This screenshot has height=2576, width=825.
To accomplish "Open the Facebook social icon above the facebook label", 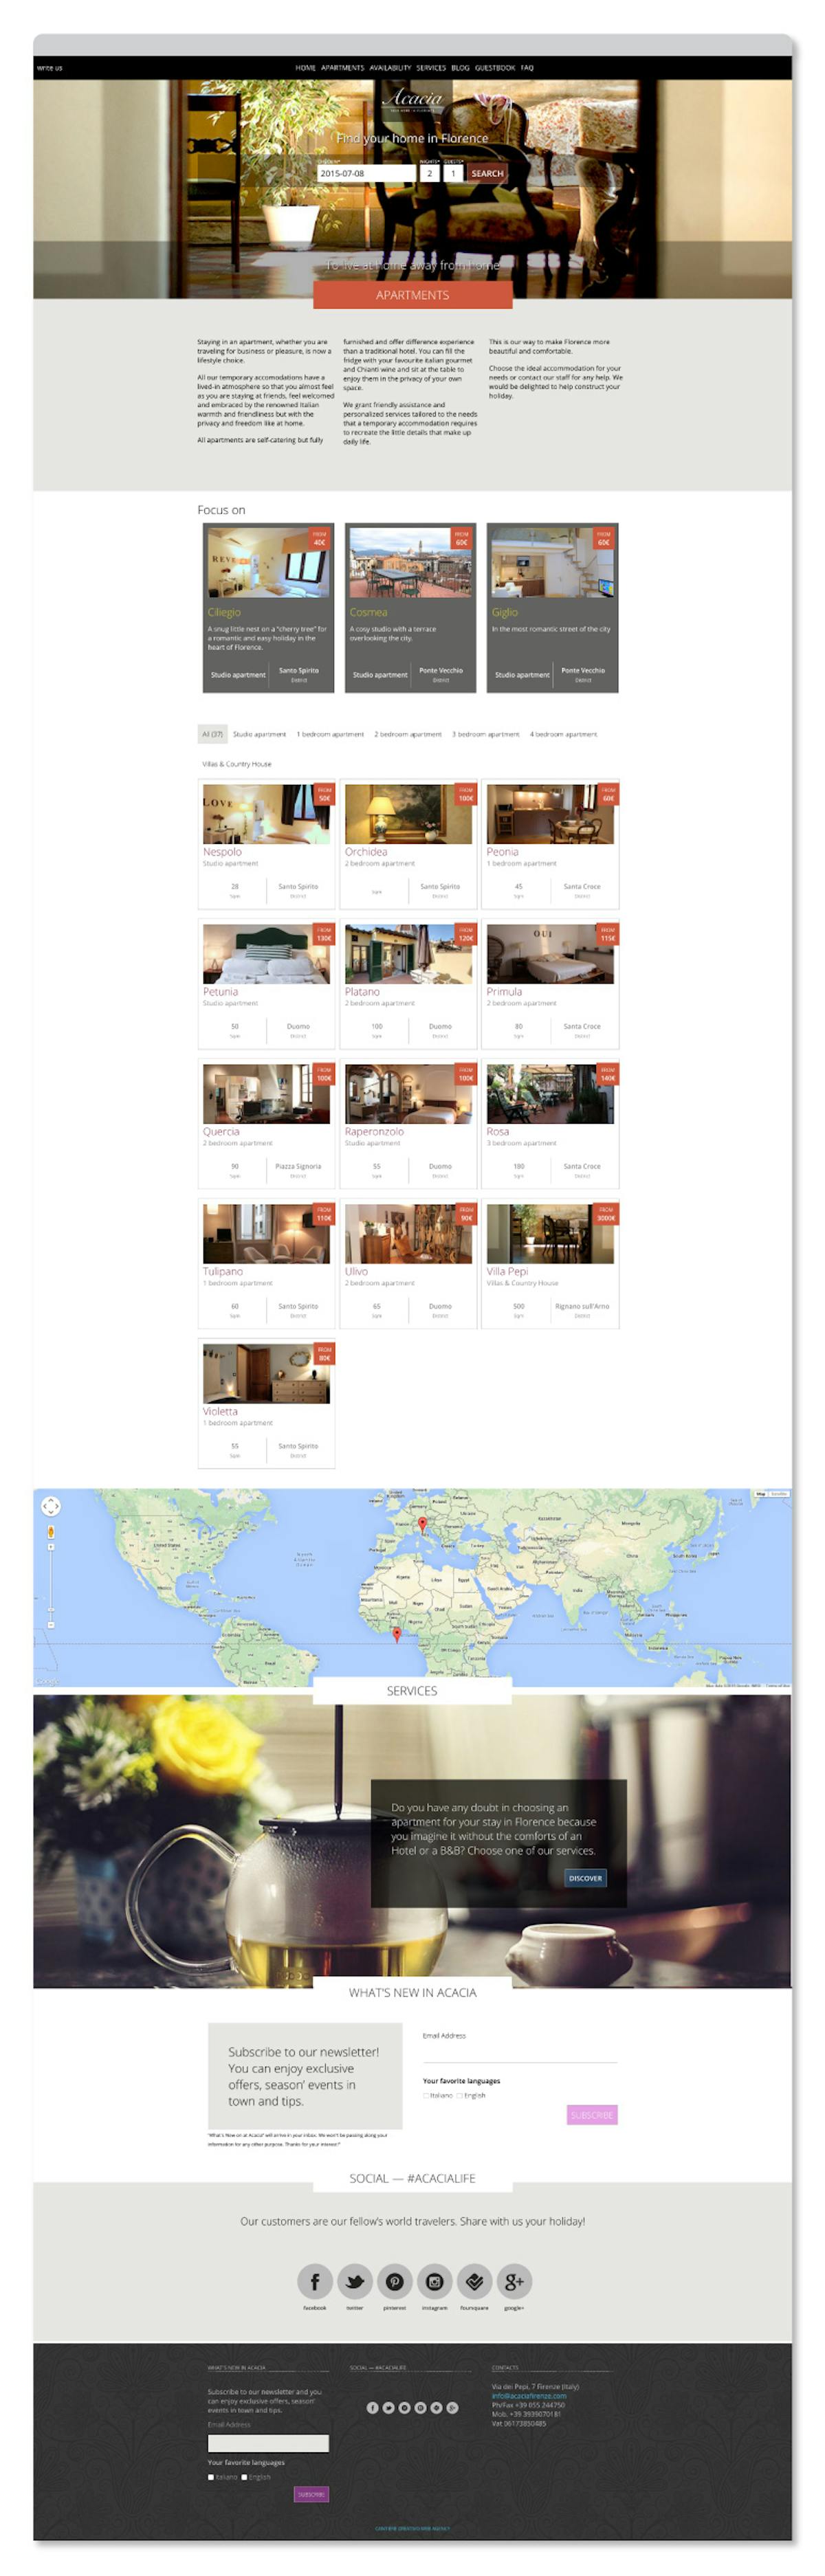I will point(314,2281).
